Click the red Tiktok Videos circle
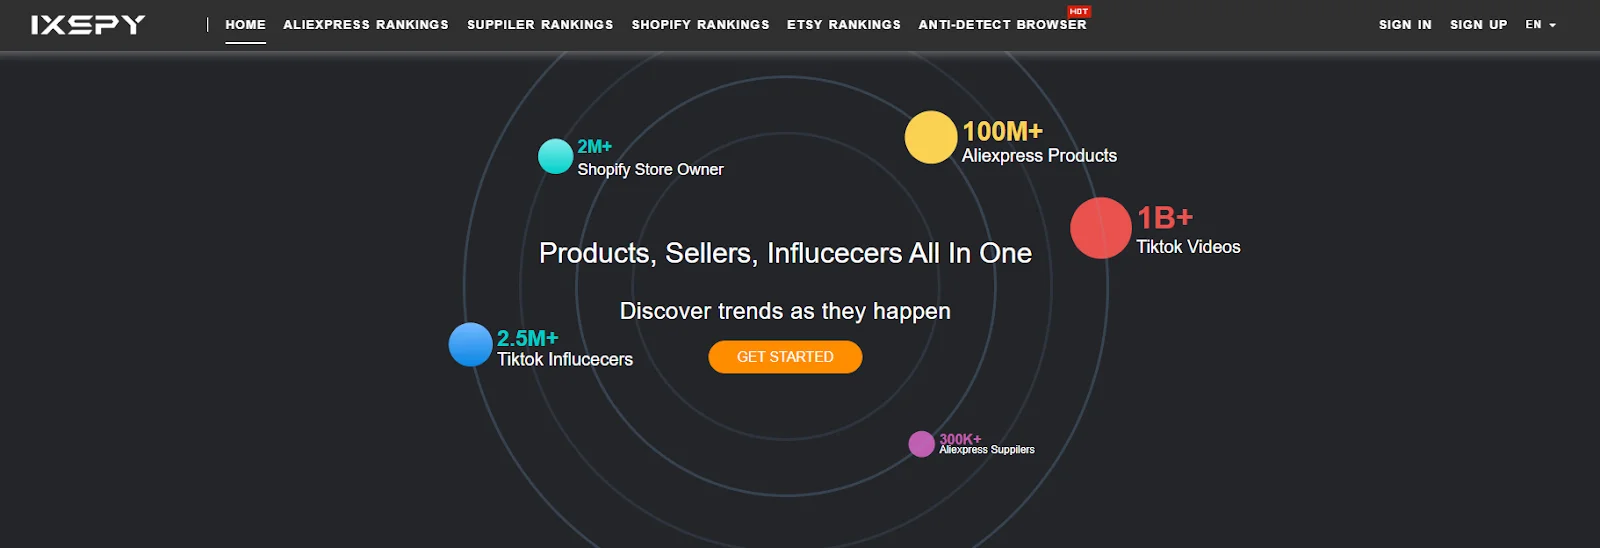 click(x=1101, y=228)
